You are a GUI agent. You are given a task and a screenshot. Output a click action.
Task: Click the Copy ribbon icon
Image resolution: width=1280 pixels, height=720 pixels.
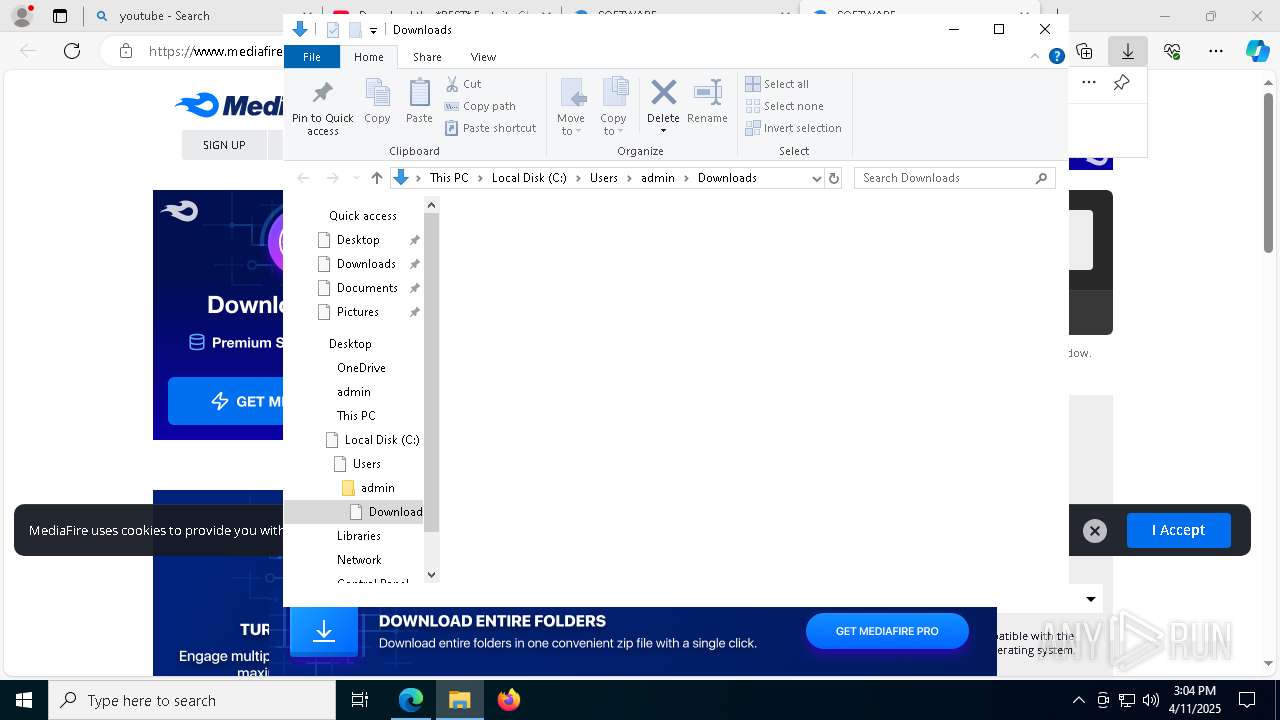tap(377, 92)
